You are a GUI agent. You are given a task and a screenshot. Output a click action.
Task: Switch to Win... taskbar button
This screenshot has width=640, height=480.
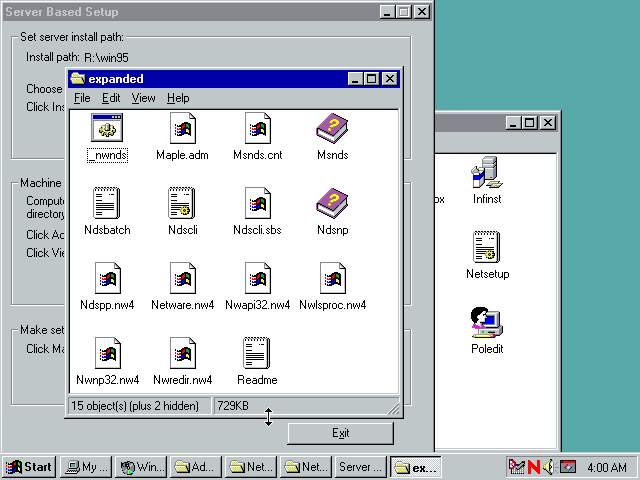(141, 467)
